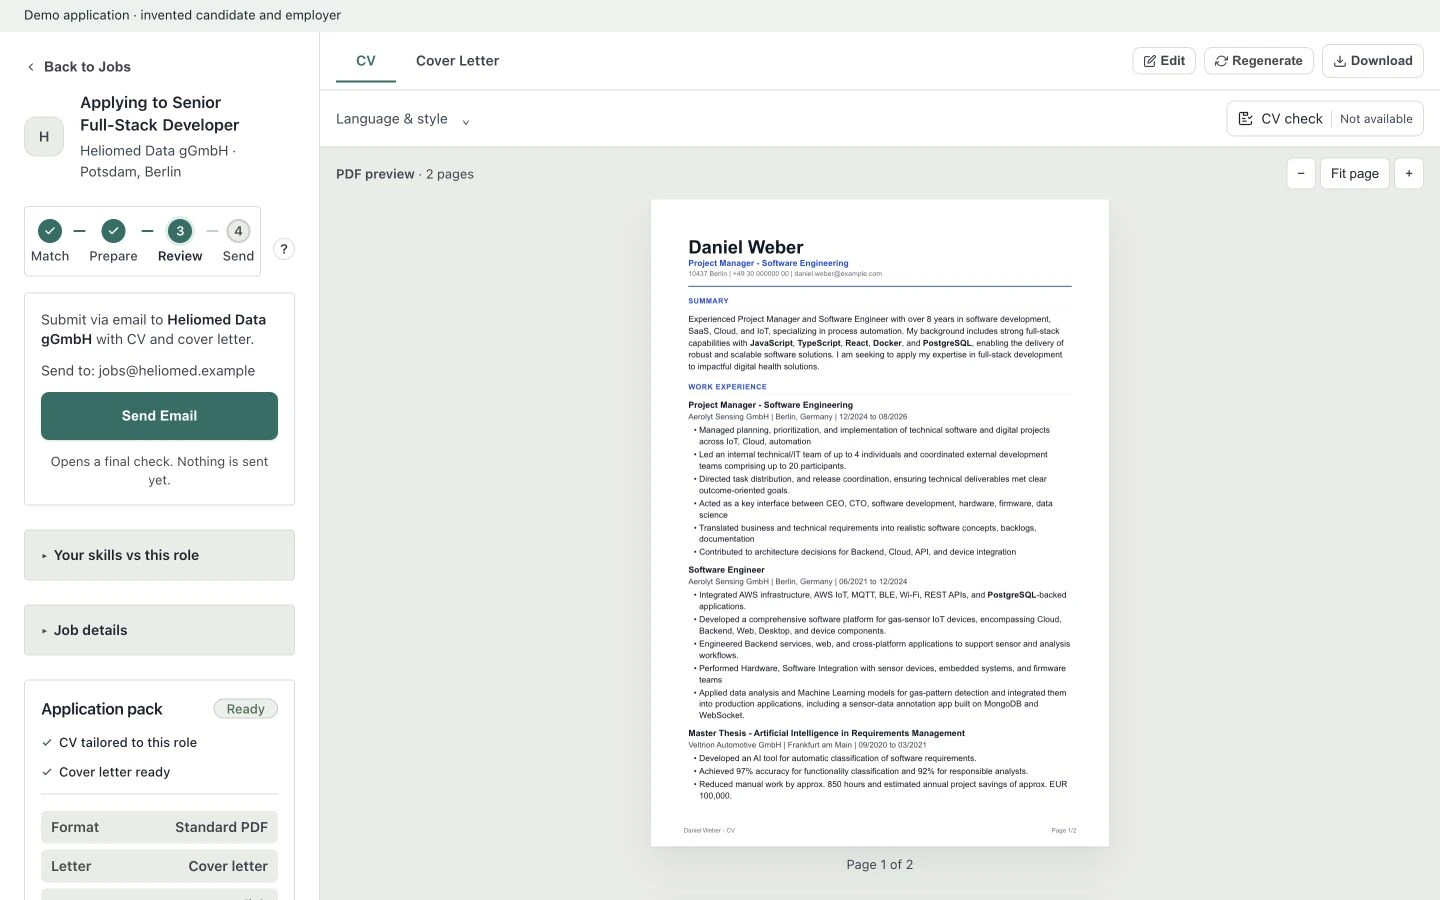Viewport: 1440px width, 900px height.
Task: Click the Send Email button
Action: coord(159,416)
